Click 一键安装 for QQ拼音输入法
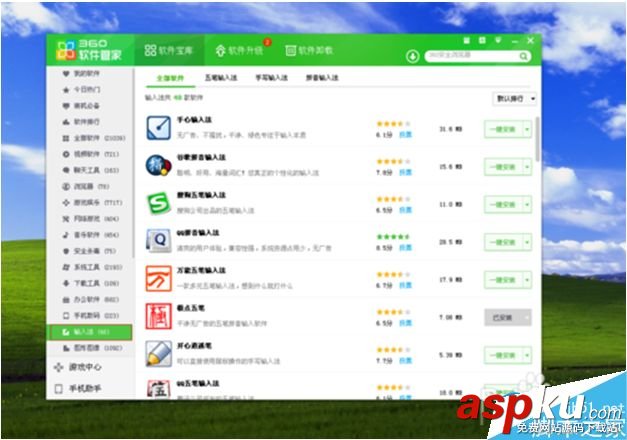The image size is (627, 440). 503,242
